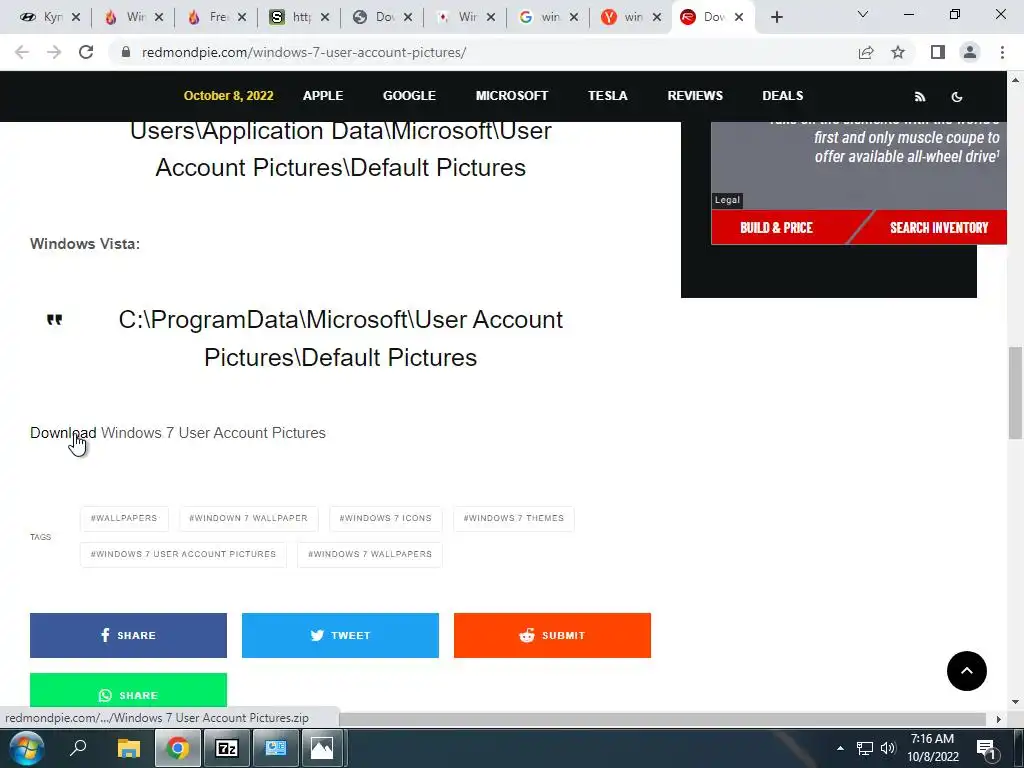
Task: Show hidden system tray icons
Action: click(840, 748)
